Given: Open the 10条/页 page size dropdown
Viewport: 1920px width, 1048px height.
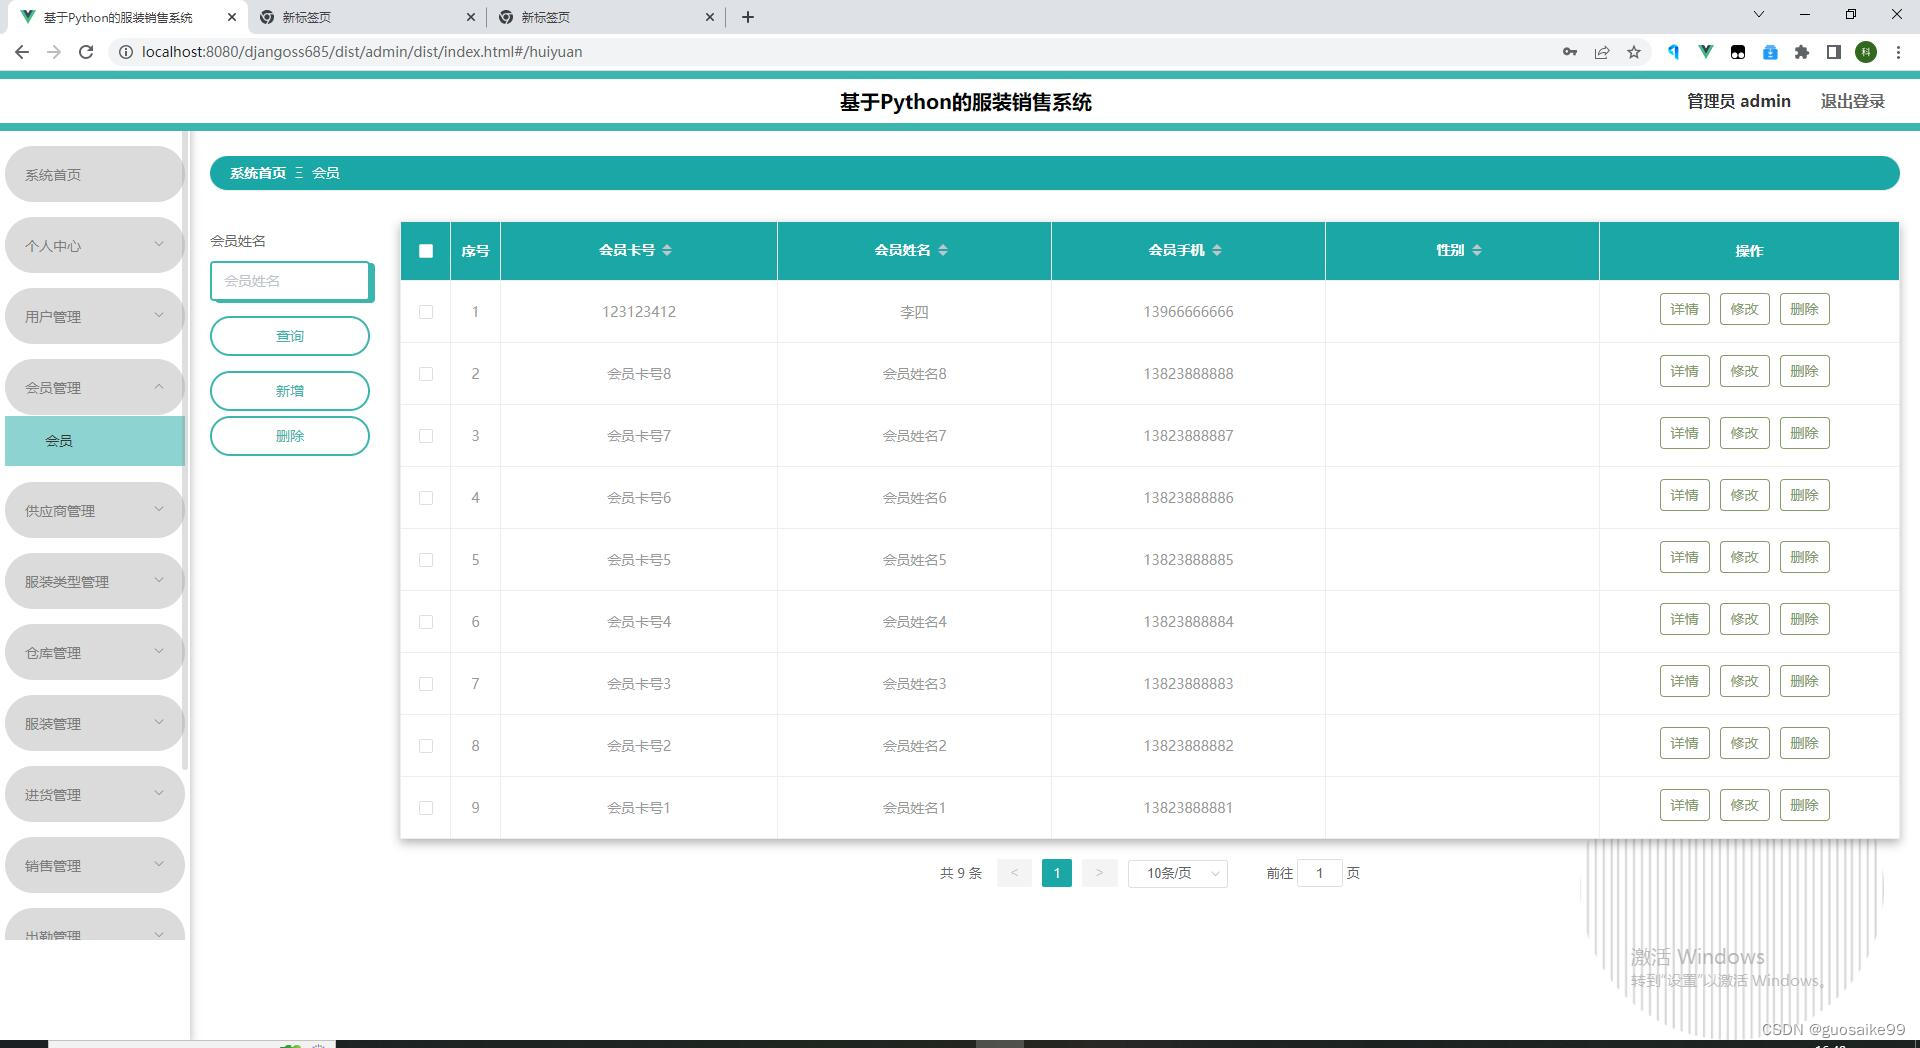Looking at the screenshot, I should click(x=1177, y=872).
